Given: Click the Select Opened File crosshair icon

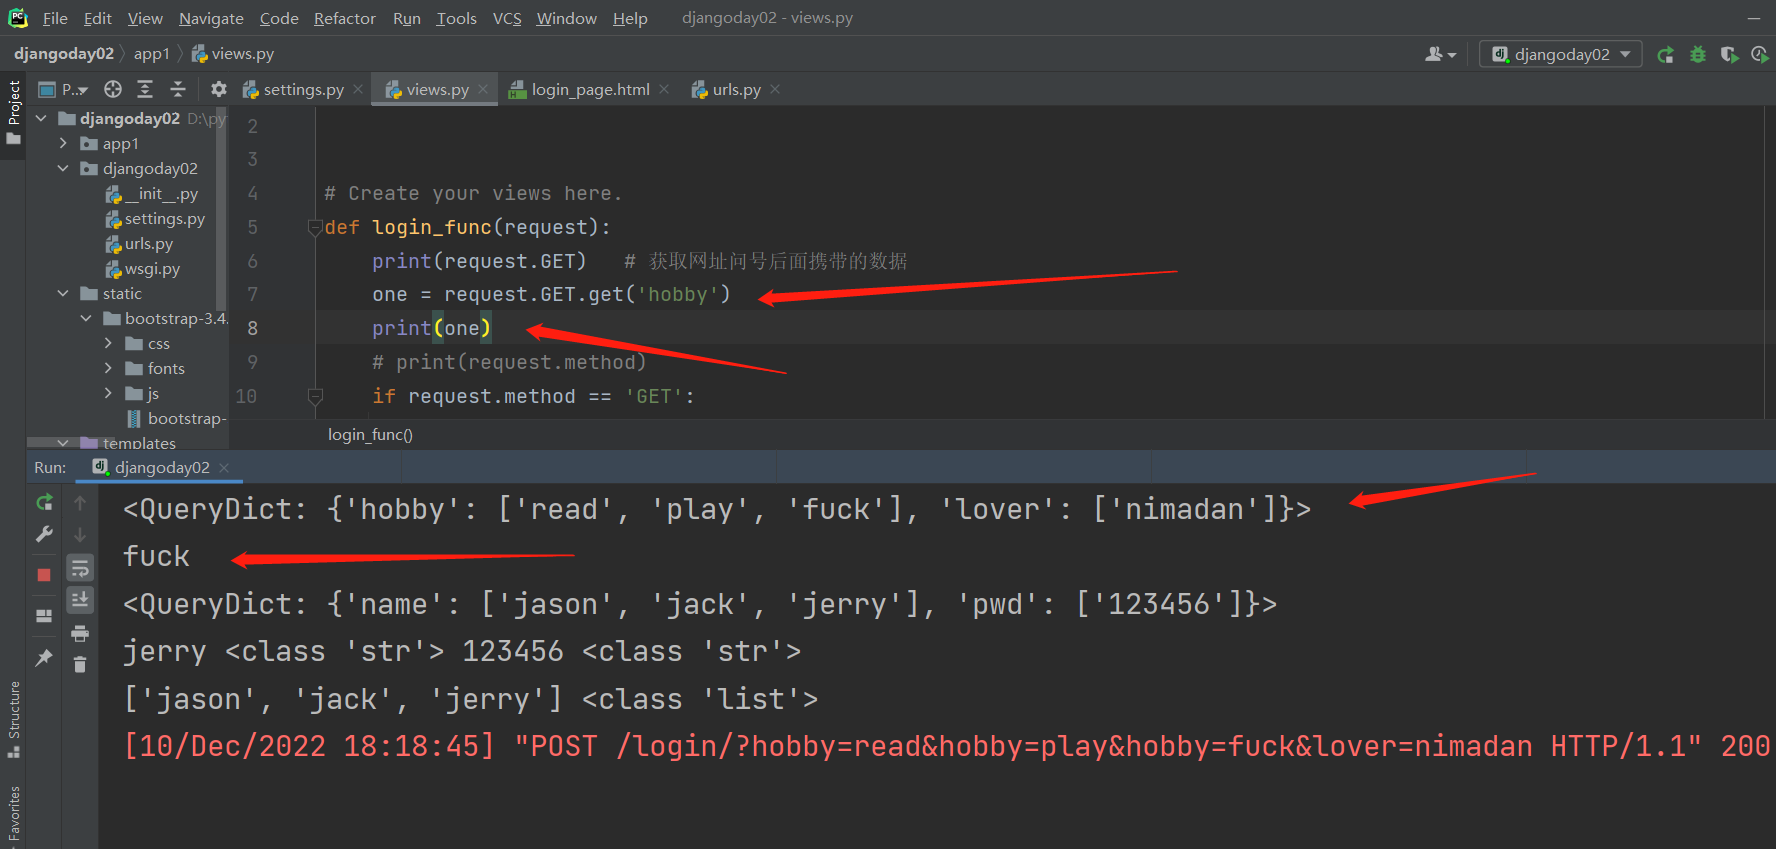Looking at the screenshot, I should coord(113,90).
